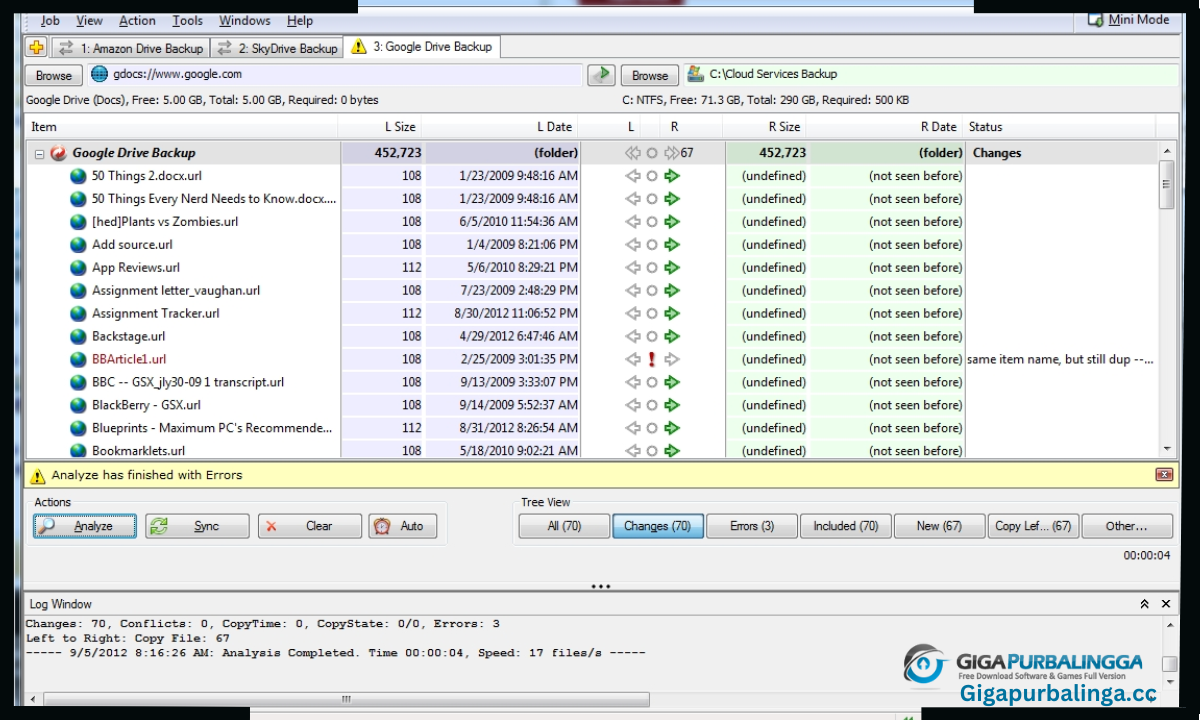
Task: Open the Tools menu
Action: (187, 20)
